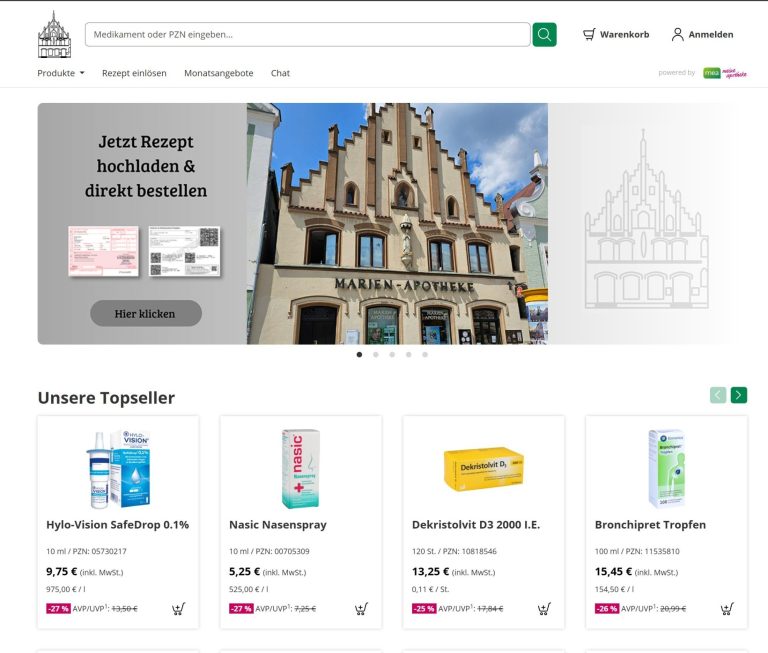Click Bronchipret Tropfen product image
The width and height of the screenshot is (768, 653).
click(667, 469)
